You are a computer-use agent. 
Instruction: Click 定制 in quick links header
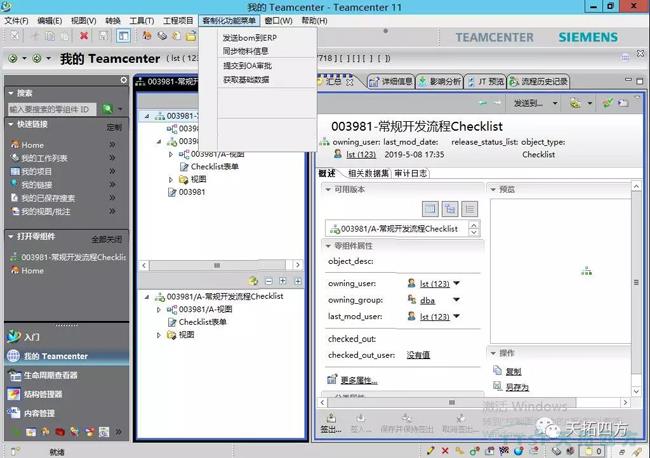(x=114, y=127)
